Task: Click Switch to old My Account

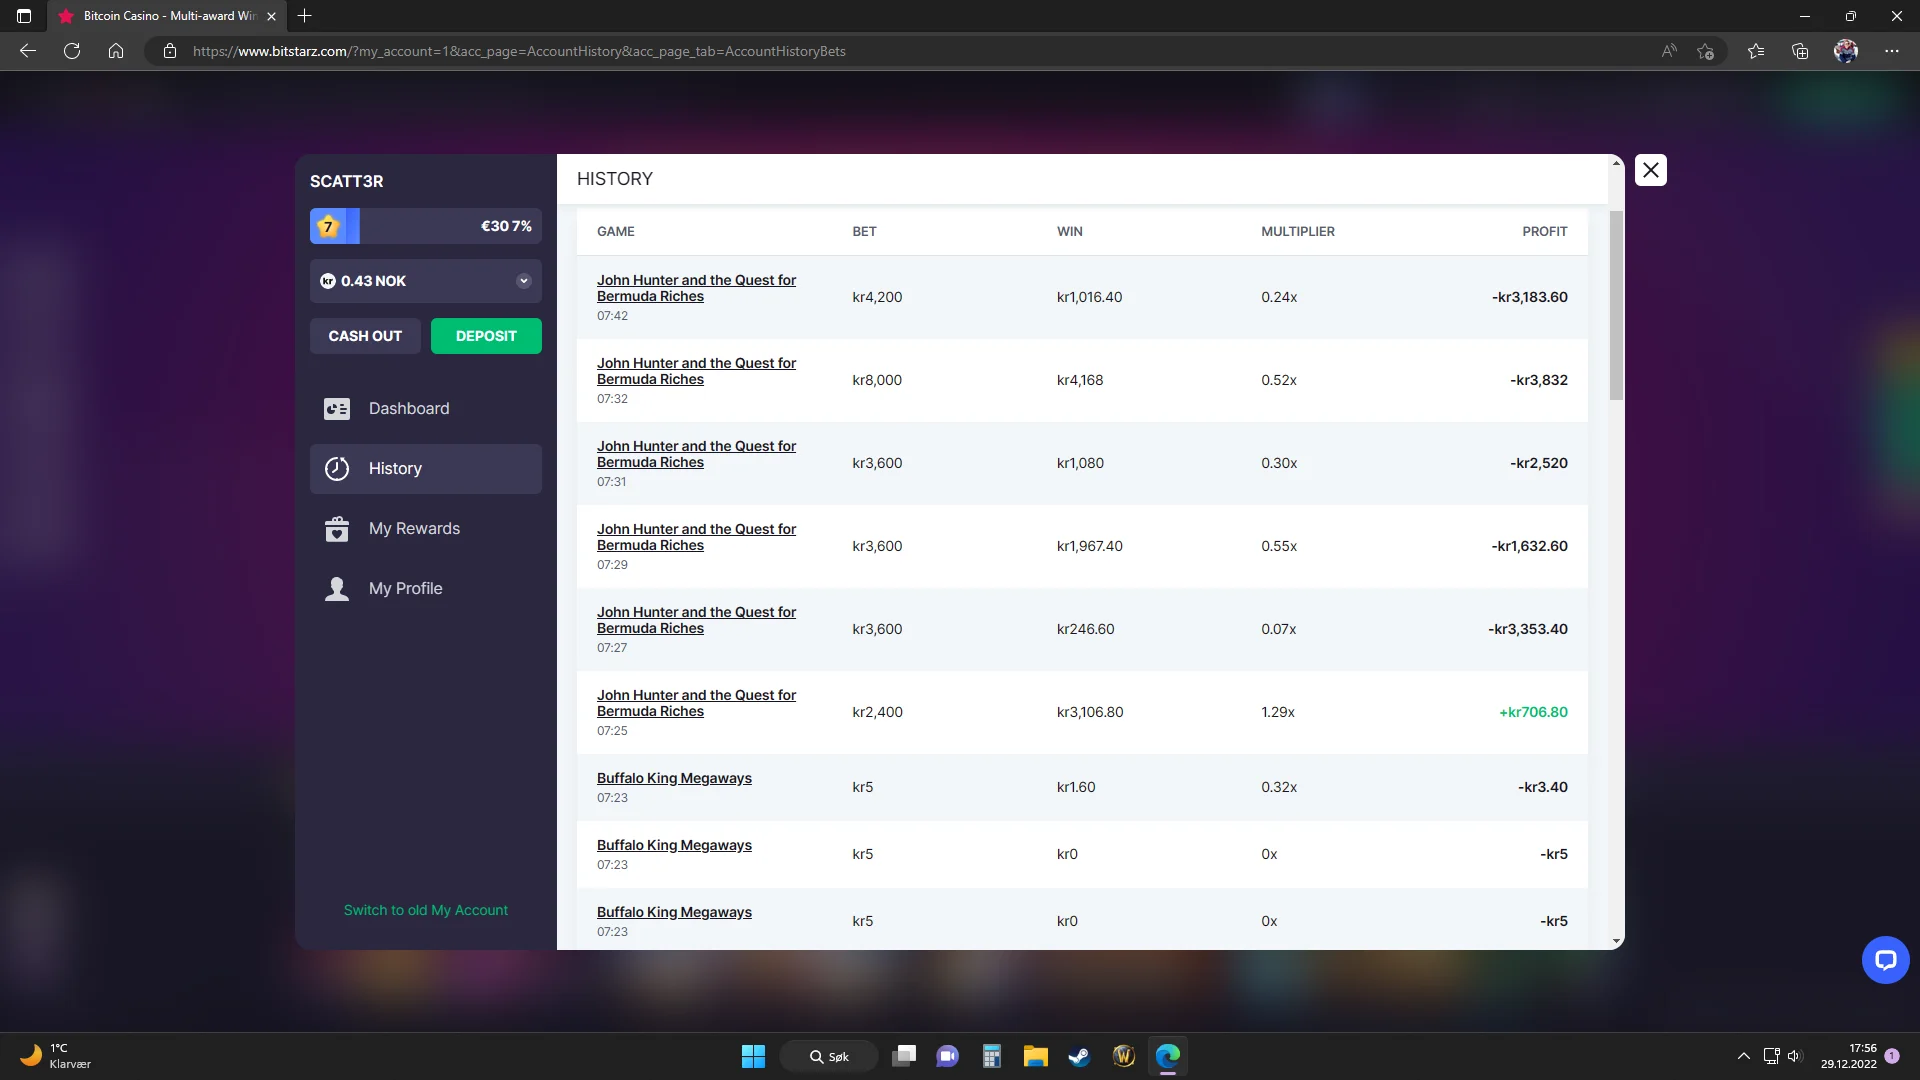Action: pos(426,910)
